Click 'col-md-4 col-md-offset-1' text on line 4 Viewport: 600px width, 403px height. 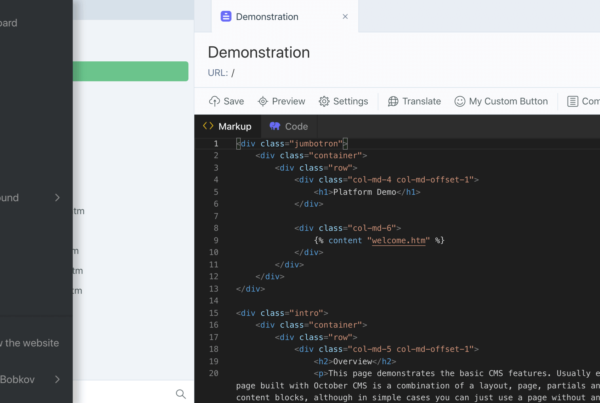(x=411, y=179)
